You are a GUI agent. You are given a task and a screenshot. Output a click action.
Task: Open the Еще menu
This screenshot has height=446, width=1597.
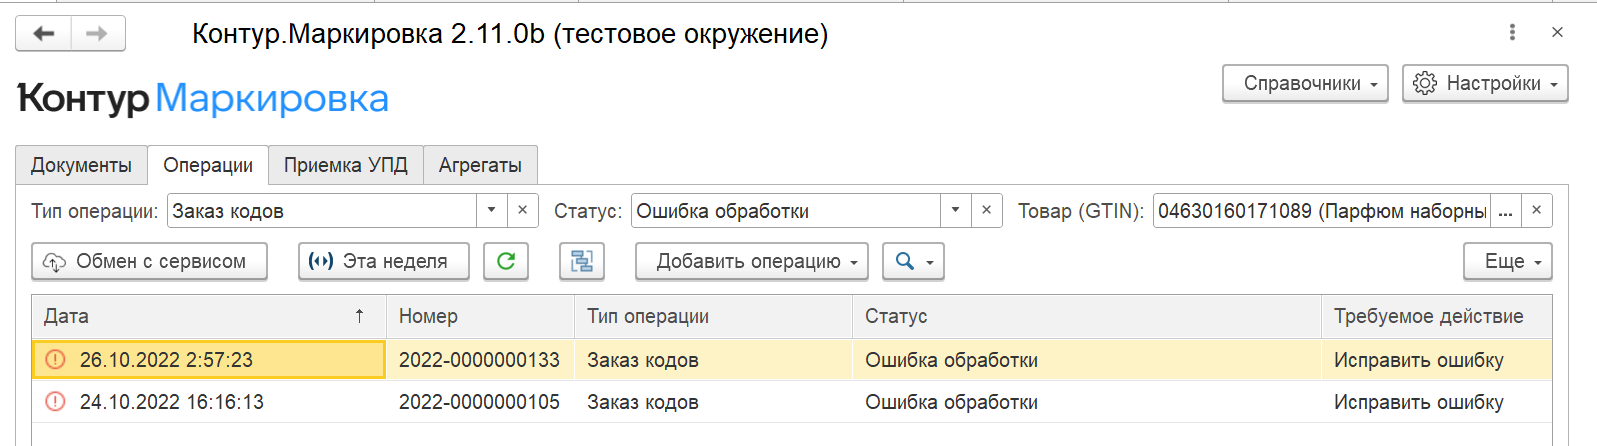point(1508,261)
